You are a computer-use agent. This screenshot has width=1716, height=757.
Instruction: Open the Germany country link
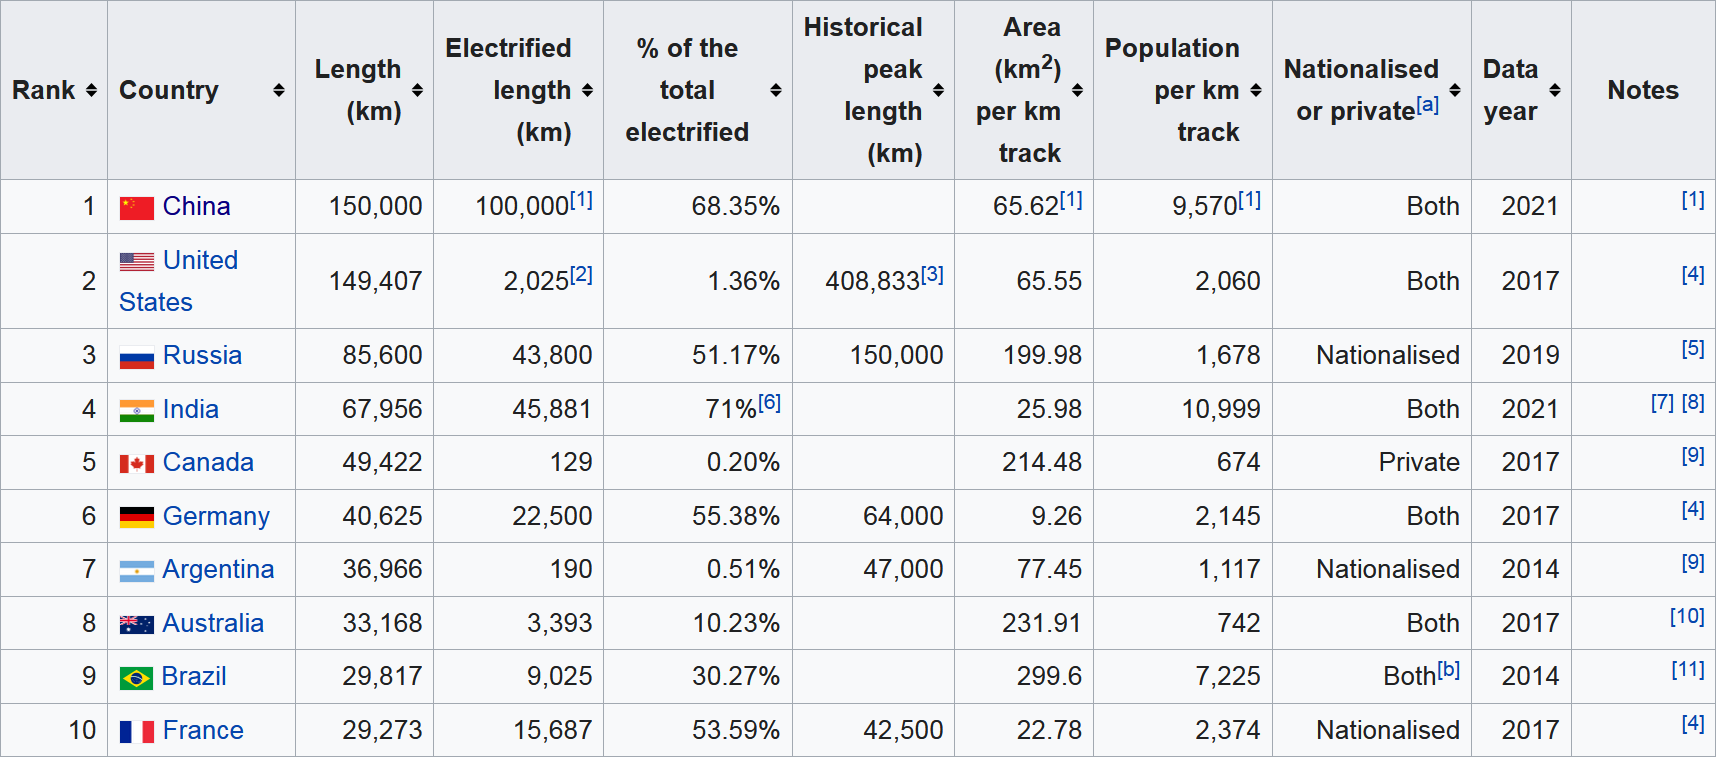[216, 516]
